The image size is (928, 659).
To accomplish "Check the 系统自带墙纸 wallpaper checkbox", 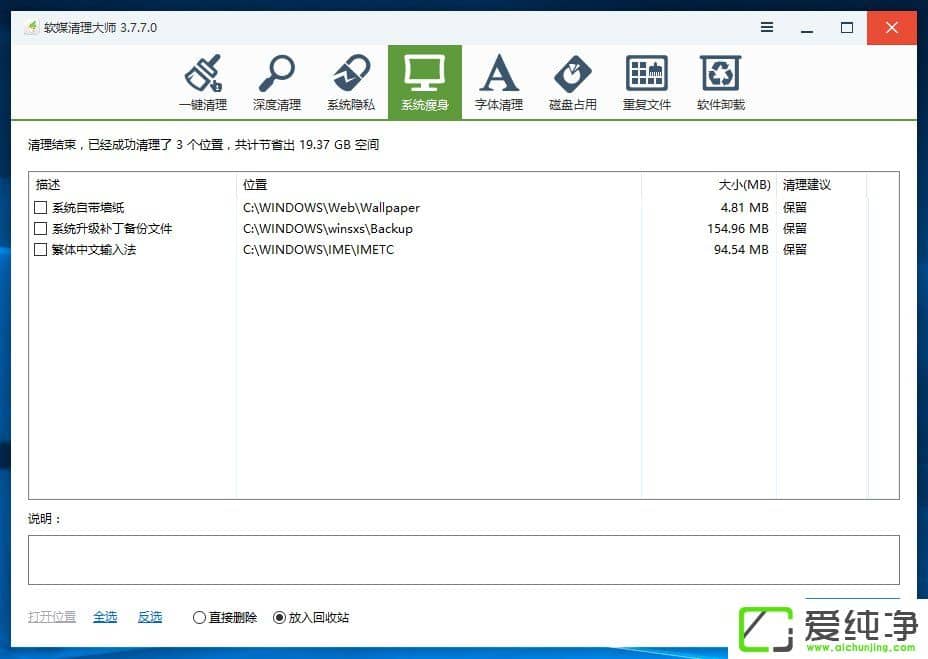I will [x=40, y=207].
